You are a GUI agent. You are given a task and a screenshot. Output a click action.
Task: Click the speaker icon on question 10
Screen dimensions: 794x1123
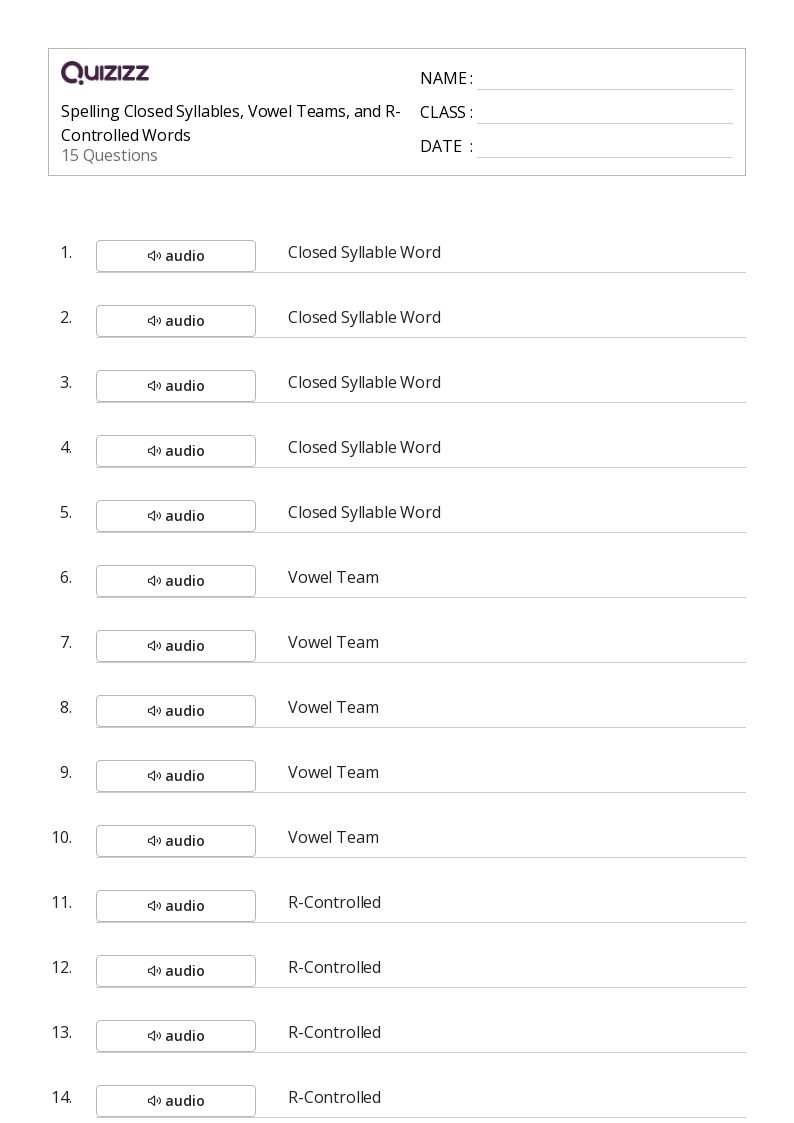(154, 841)
